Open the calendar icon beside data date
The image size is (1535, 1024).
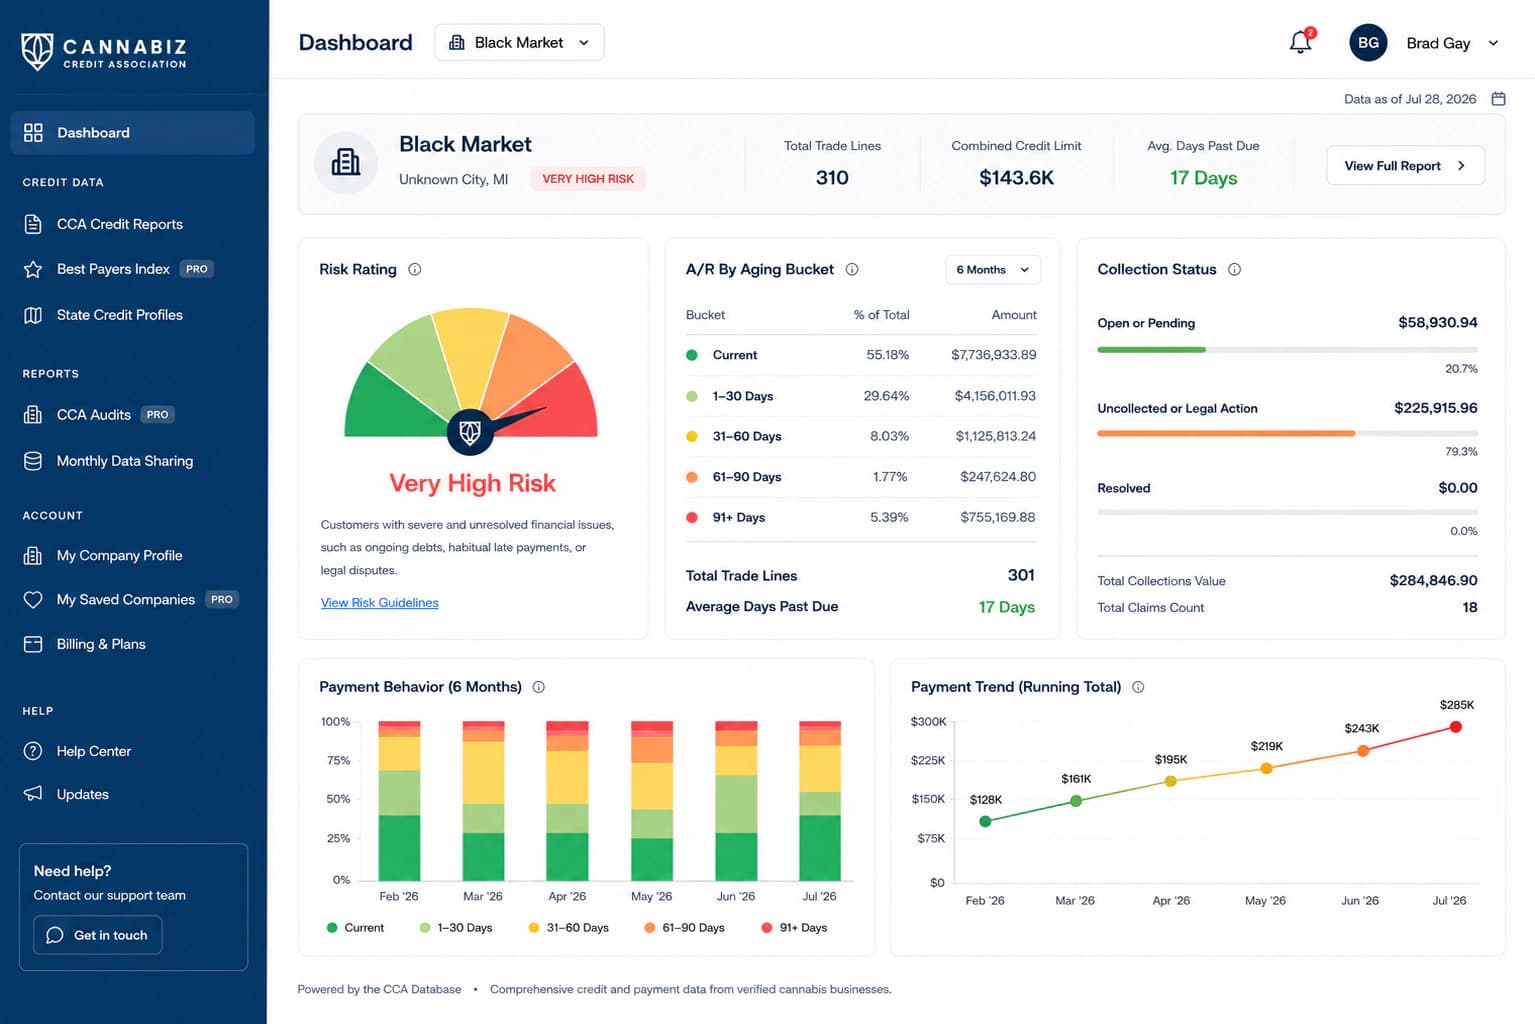point(1498,99)
